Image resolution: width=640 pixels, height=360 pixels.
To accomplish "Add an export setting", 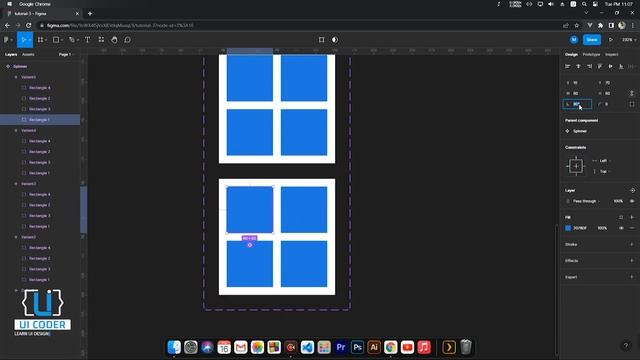I will pos(632,277).
